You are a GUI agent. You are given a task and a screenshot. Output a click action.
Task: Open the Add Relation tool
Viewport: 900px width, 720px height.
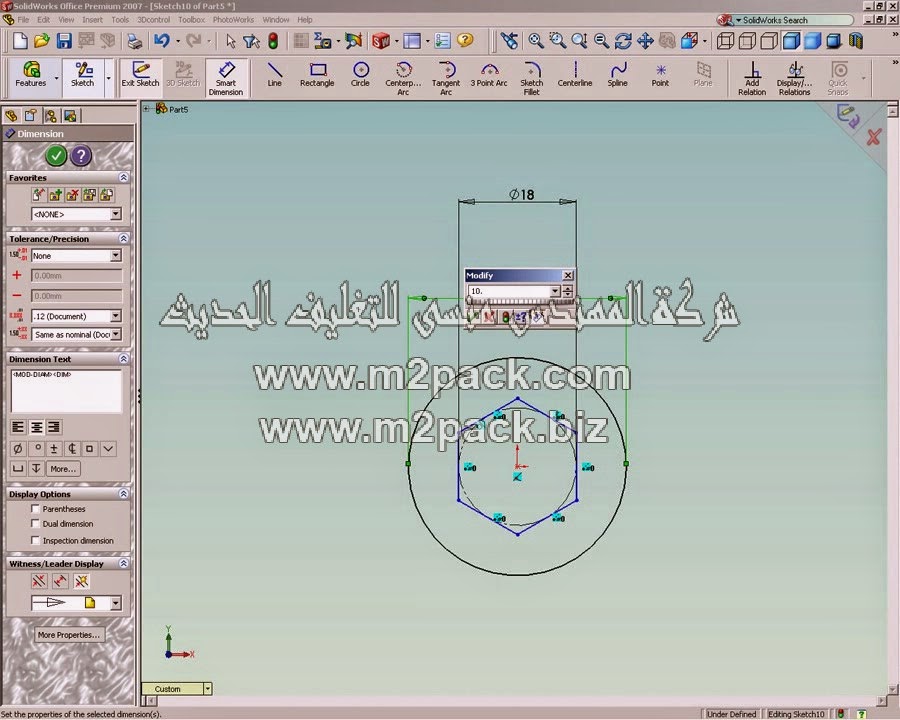coord(752,78)
